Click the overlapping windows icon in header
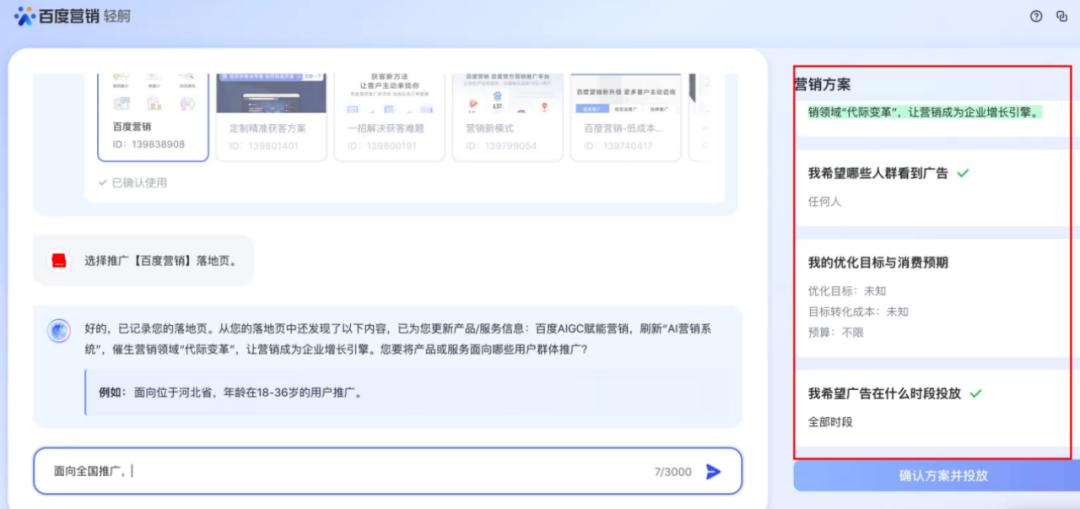The width and height of the screenshot is (1080, 509). point(1061,17)
